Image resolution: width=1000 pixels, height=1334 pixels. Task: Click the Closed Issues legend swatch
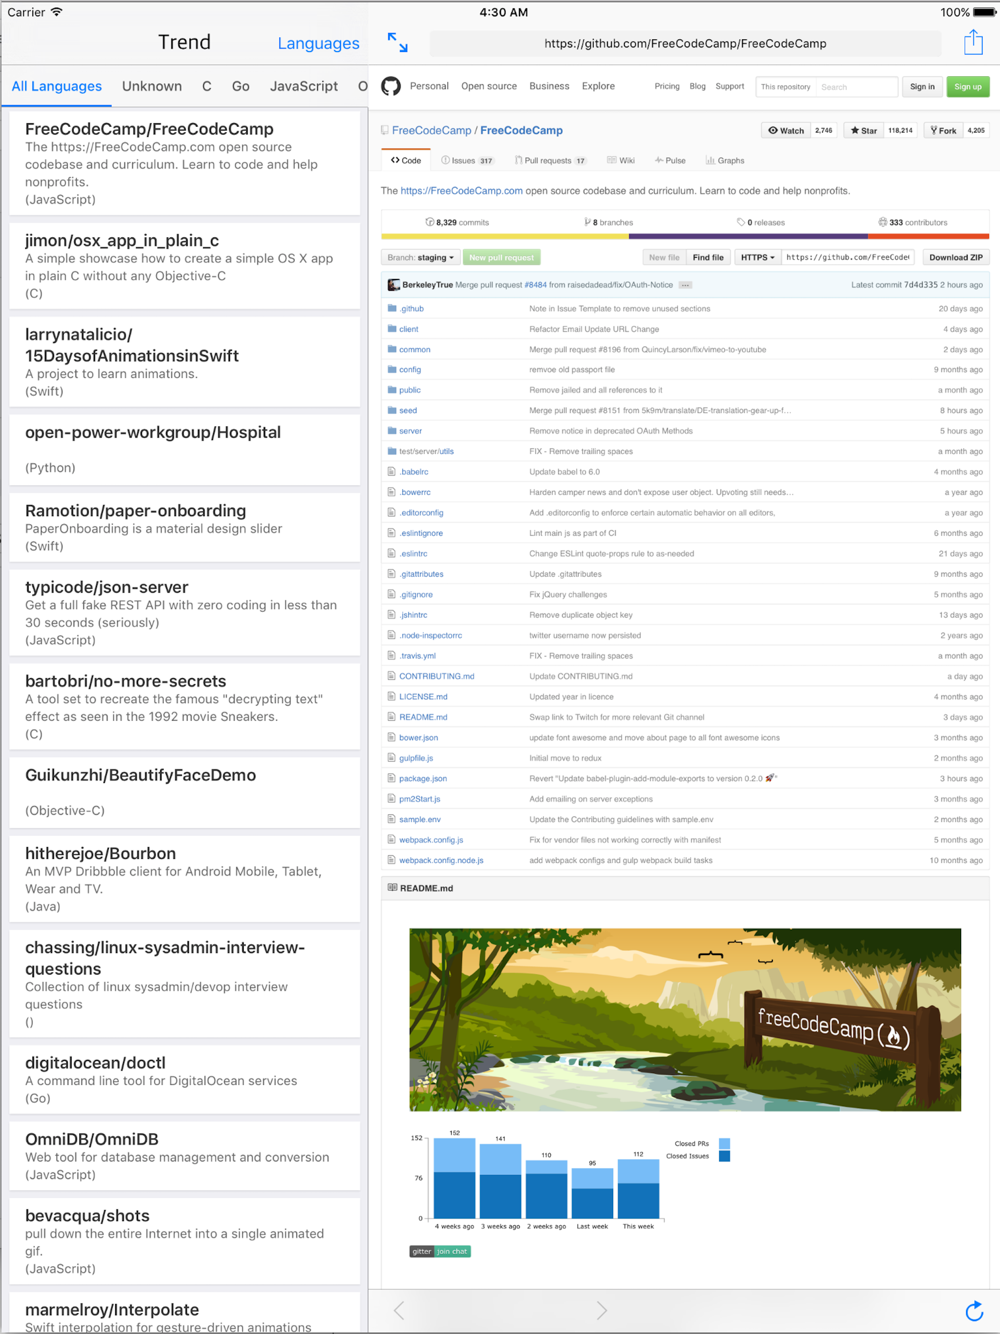(x=724, y=1156)
